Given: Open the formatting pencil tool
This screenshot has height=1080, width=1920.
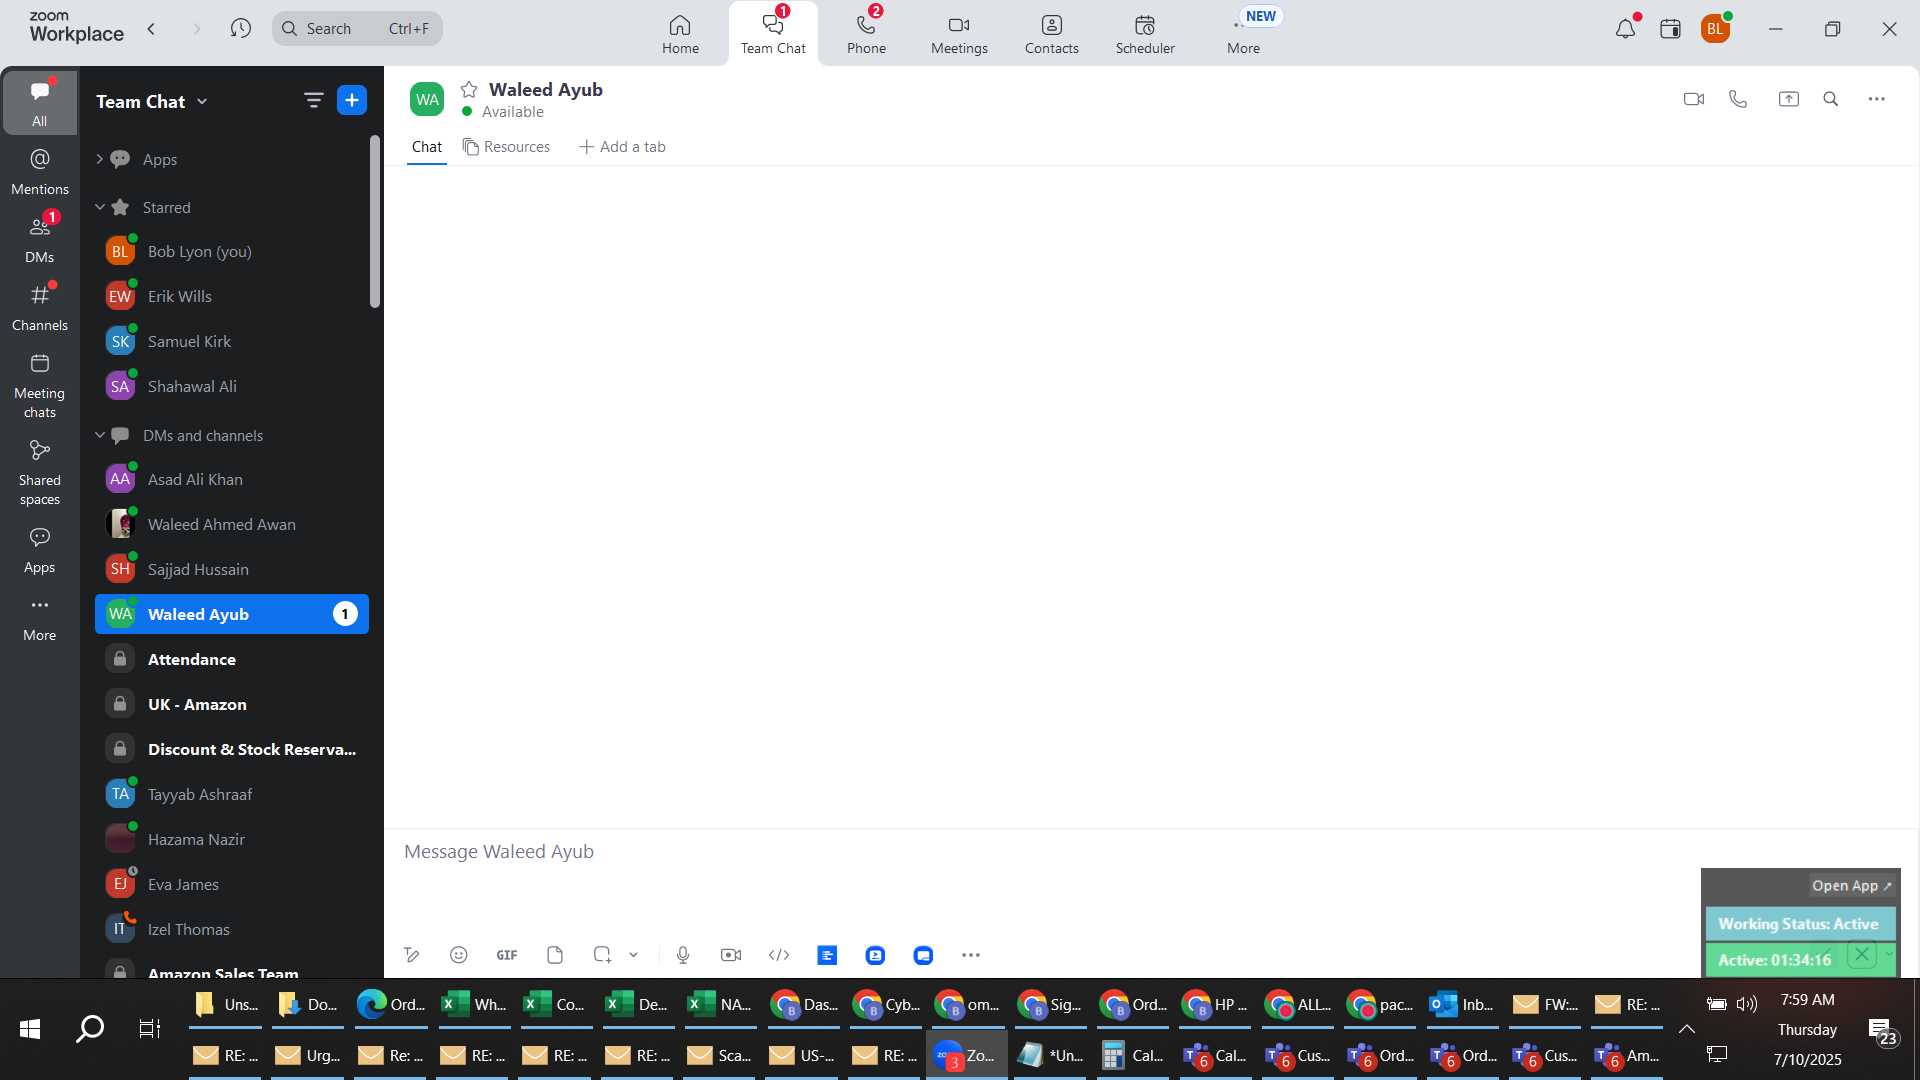Looking at the screenshot, I should (x=411, y=955).
